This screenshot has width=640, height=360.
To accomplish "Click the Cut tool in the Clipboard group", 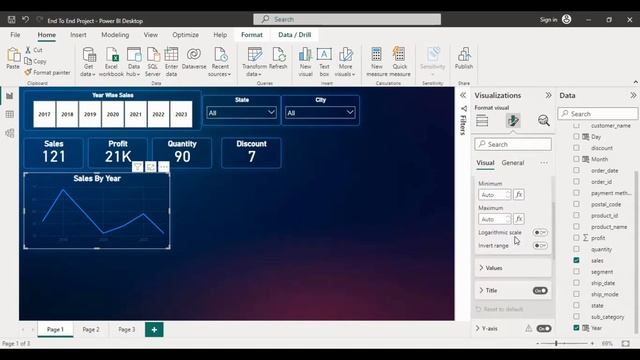I will click(x=33, y=50).
